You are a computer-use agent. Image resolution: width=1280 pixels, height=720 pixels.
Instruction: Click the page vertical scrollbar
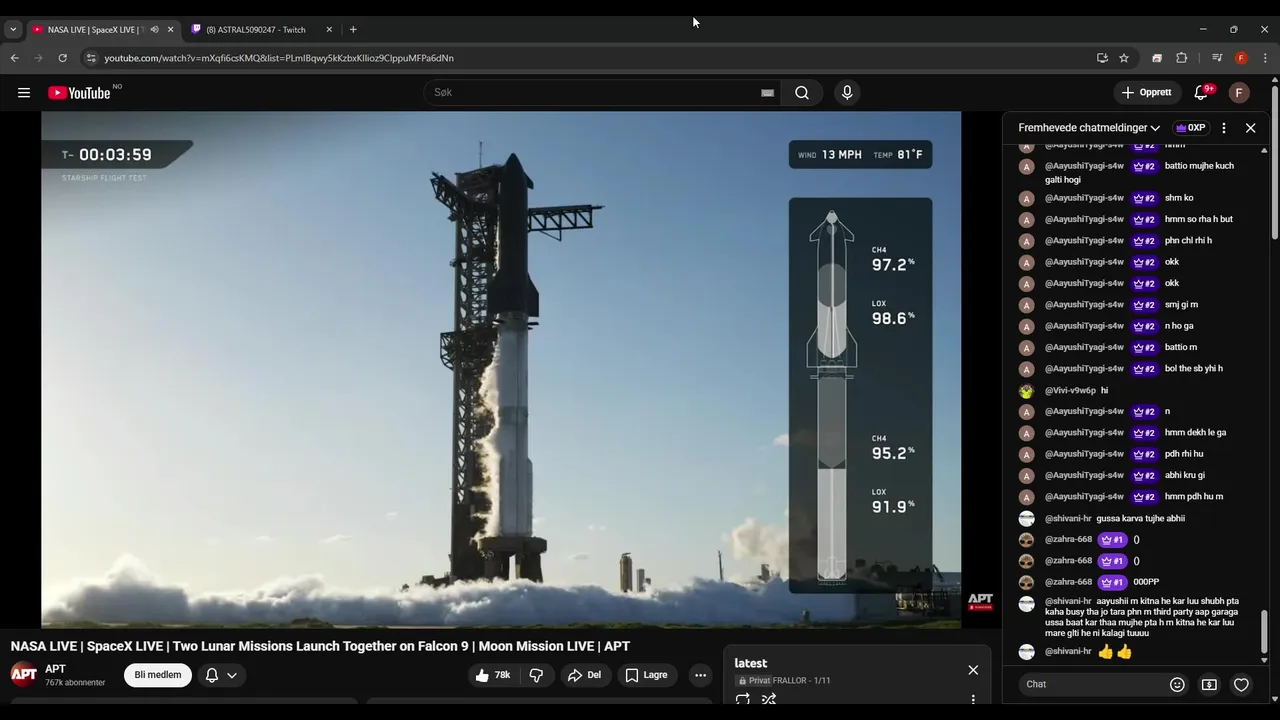coord(1275,160)
